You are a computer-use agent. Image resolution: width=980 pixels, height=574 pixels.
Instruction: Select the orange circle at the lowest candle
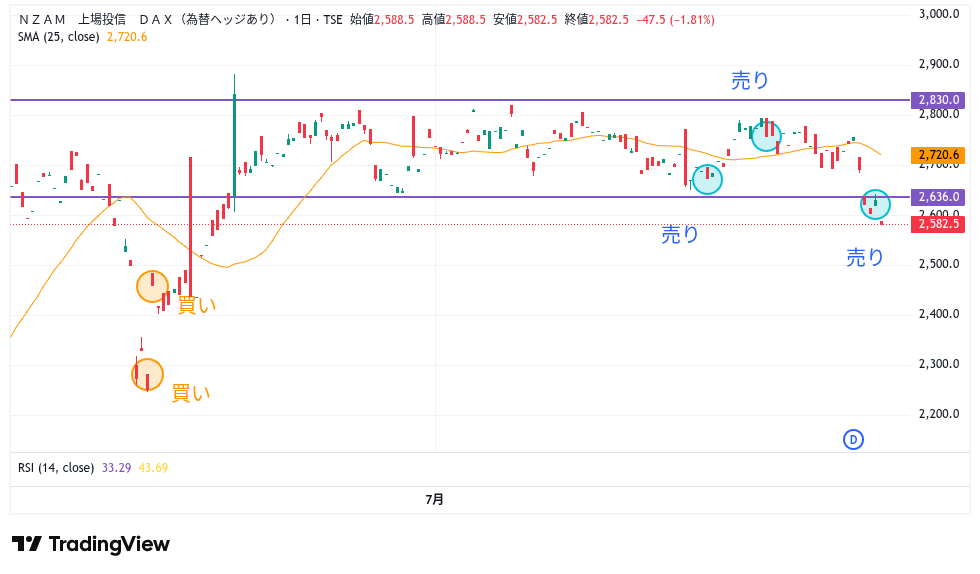147,374
